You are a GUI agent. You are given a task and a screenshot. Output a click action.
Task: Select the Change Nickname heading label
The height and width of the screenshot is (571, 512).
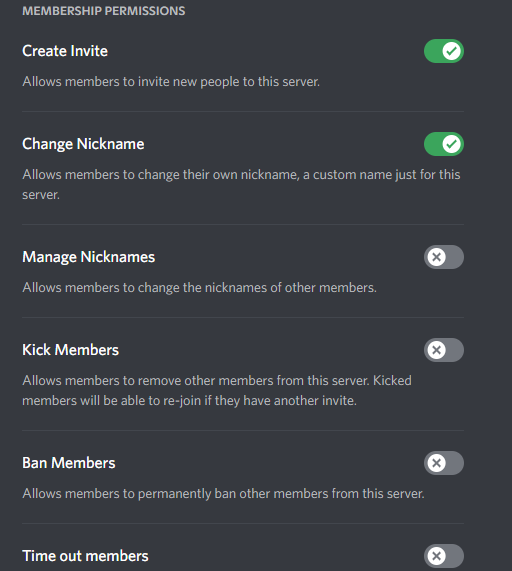[83, 144]
